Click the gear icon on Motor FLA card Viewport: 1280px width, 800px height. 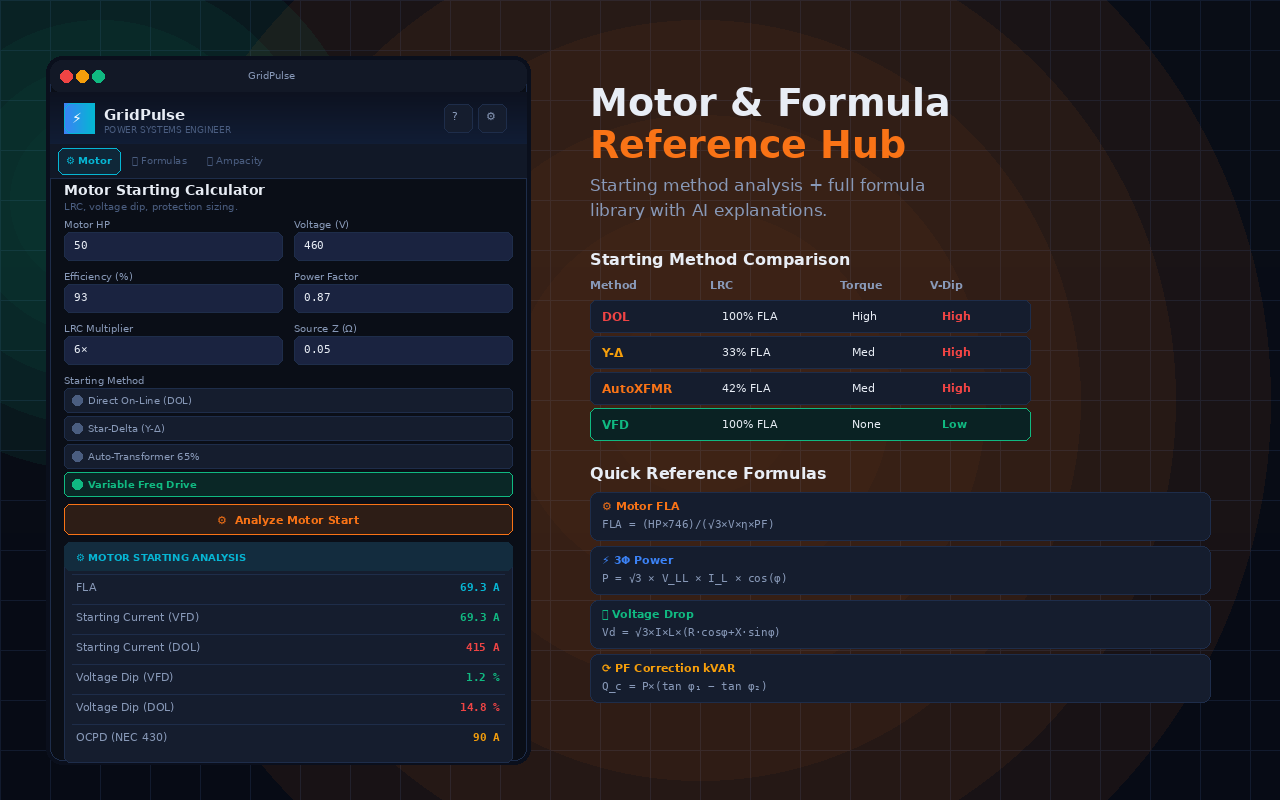(x=607, y=507)
